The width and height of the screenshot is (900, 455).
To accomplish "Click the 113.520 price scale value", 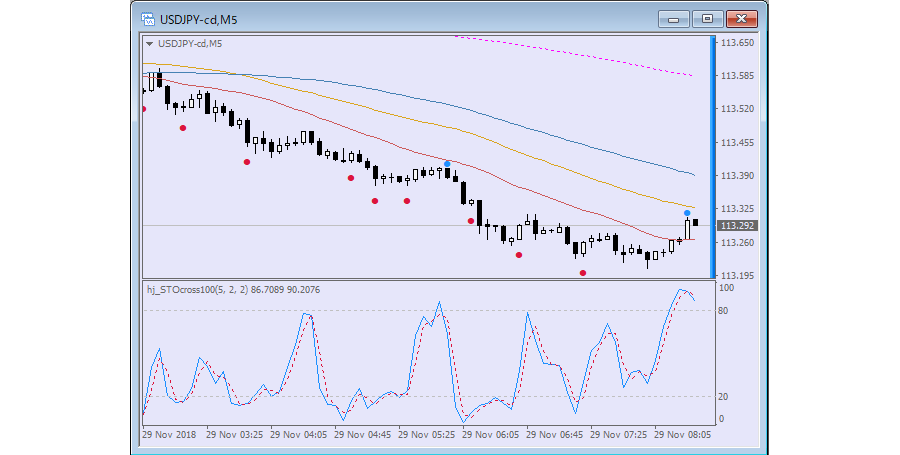I will pos(737,109).
